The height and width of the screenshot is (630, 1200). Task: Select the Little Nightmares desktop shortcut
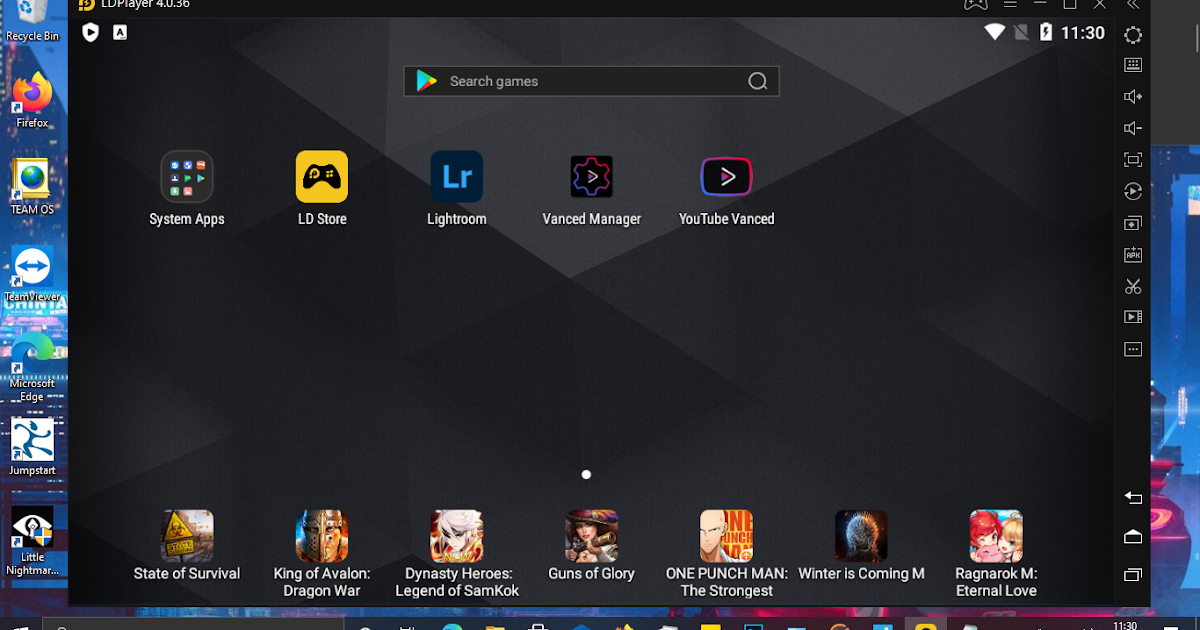(x=33, y=541)
